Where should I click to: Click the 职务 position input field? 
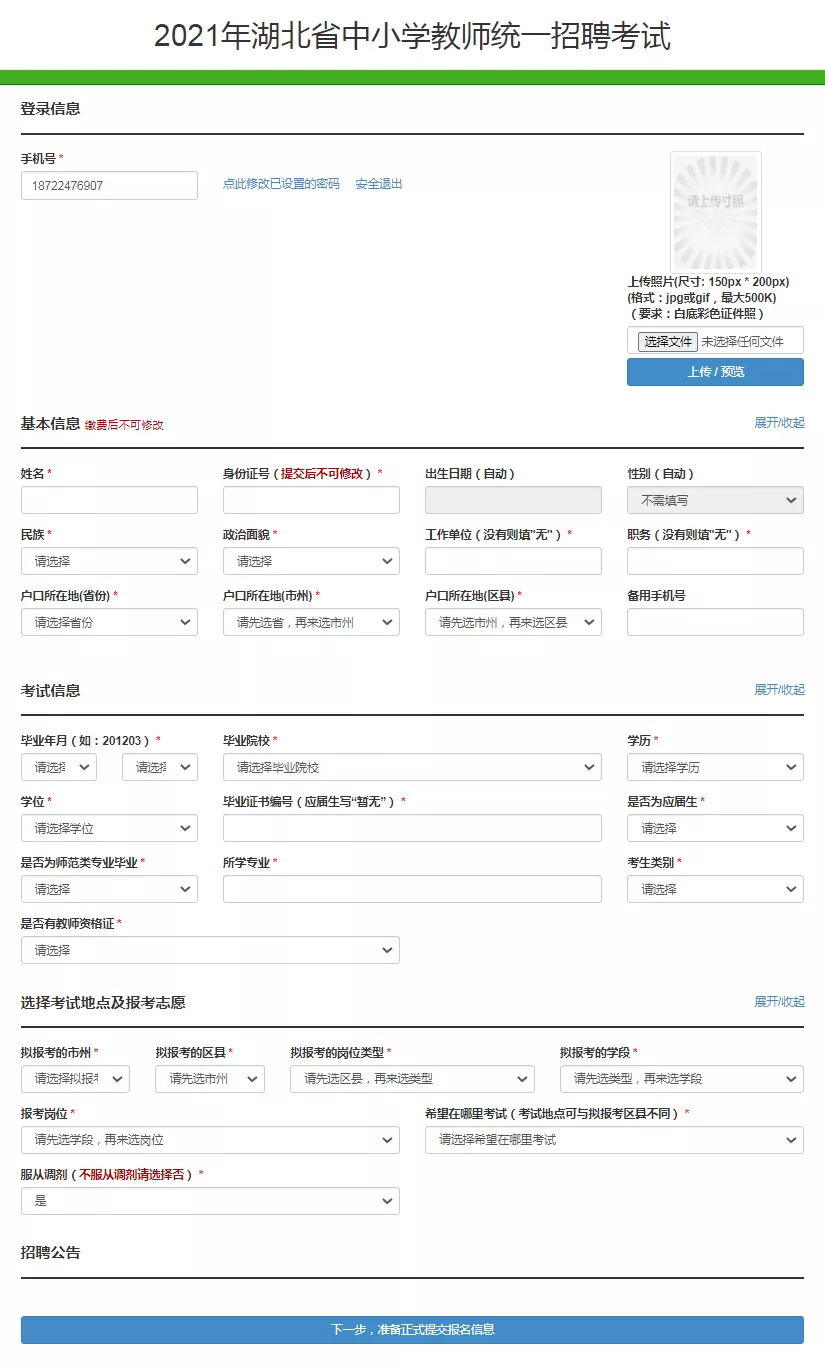click(x=715, y=561)
